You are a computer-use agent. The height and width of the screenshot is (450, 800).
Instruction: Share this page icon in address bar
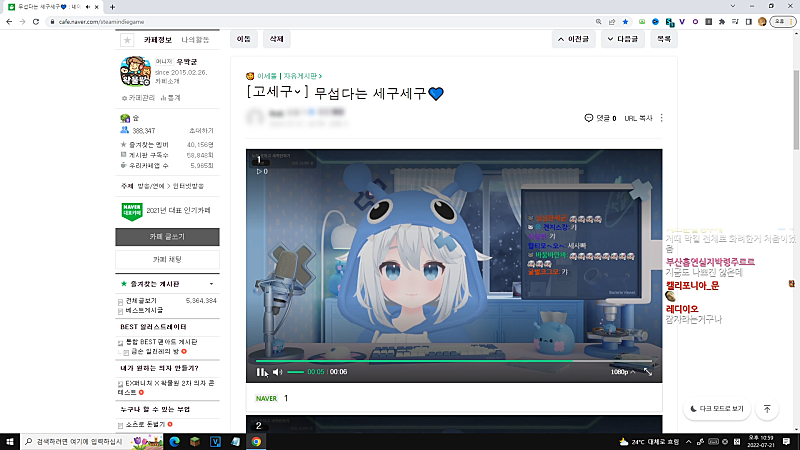click(612, 22)
